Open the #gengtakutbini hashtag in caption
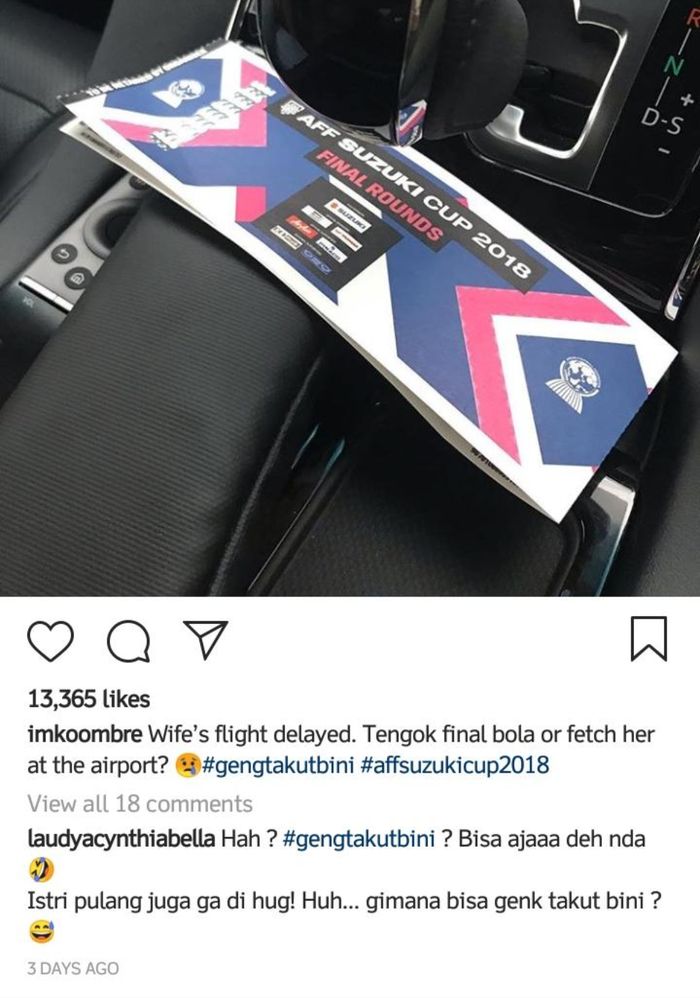Image resolution: width=700 pixels, height=998 pixels. (277, 765)
